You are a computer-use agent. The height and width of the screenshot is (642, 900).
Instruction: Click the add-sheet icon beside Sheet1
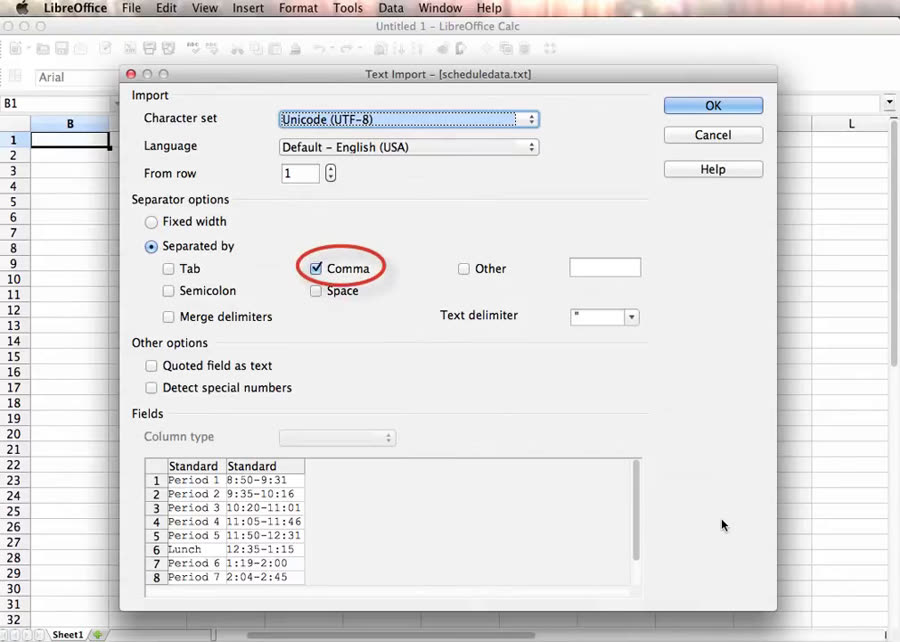98,635
